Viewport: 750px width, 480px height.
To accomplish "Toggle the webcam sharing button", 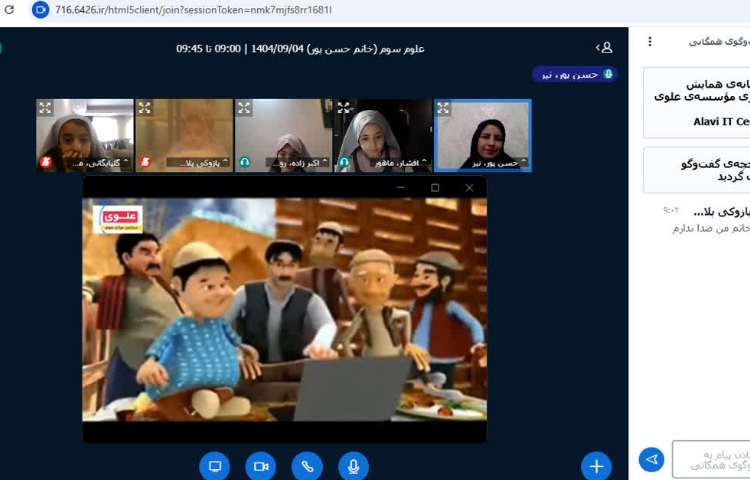I will [x=261, y=466].
